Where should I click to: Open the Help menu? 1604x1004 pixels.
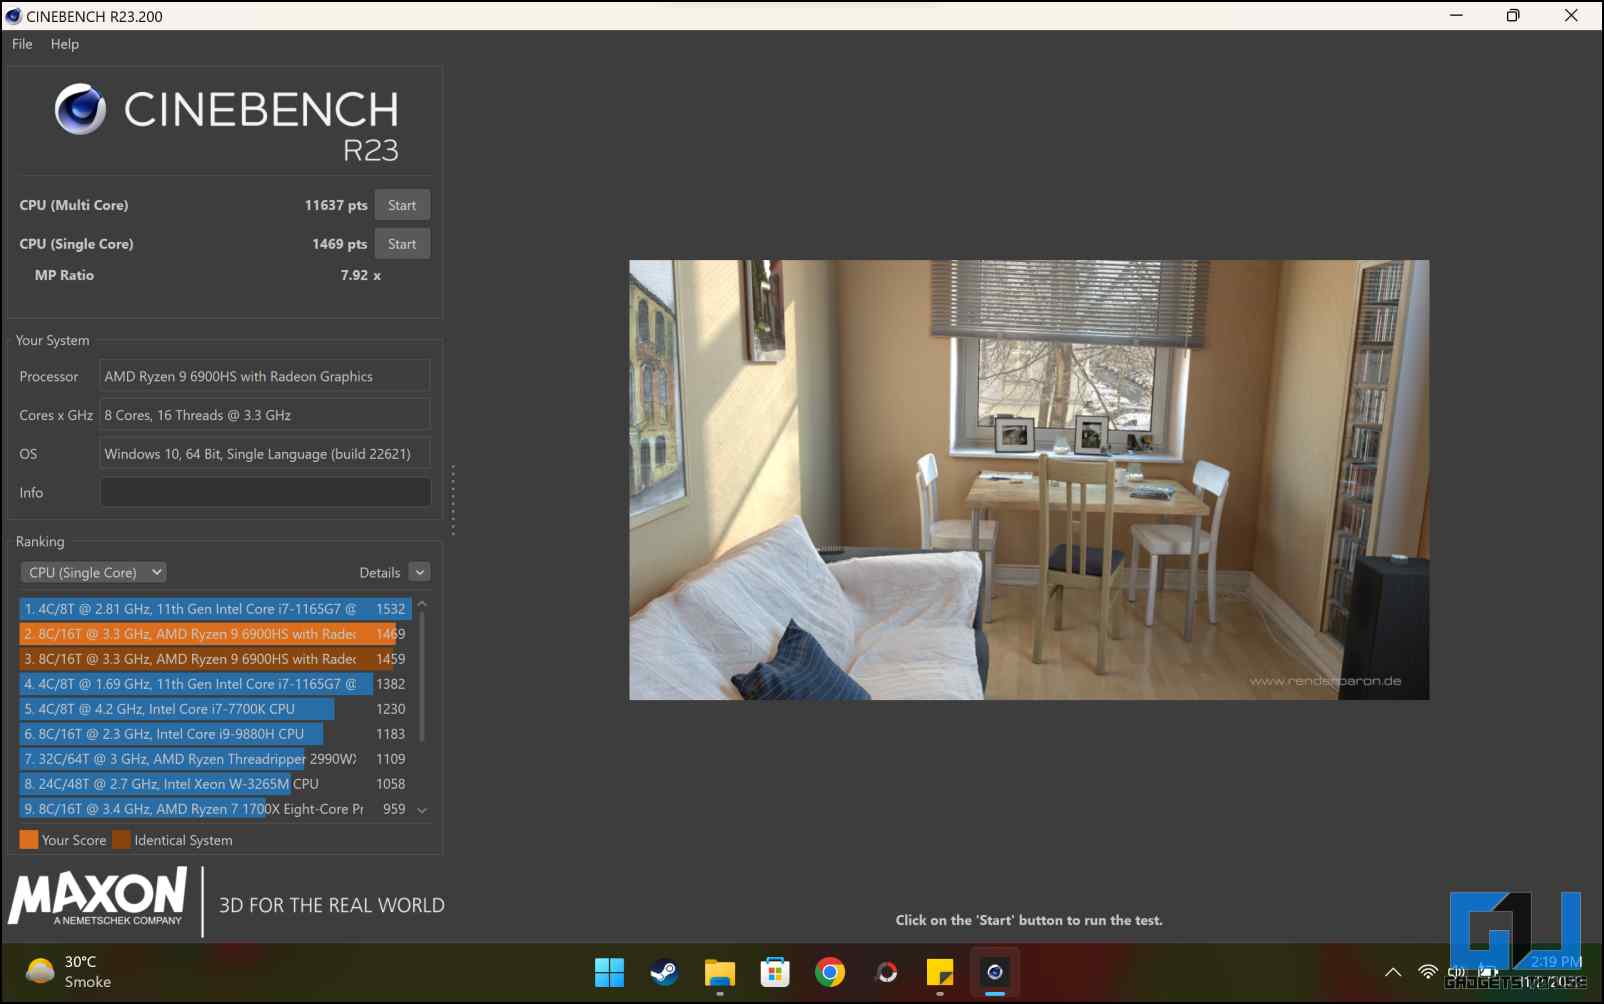[65, 44]
